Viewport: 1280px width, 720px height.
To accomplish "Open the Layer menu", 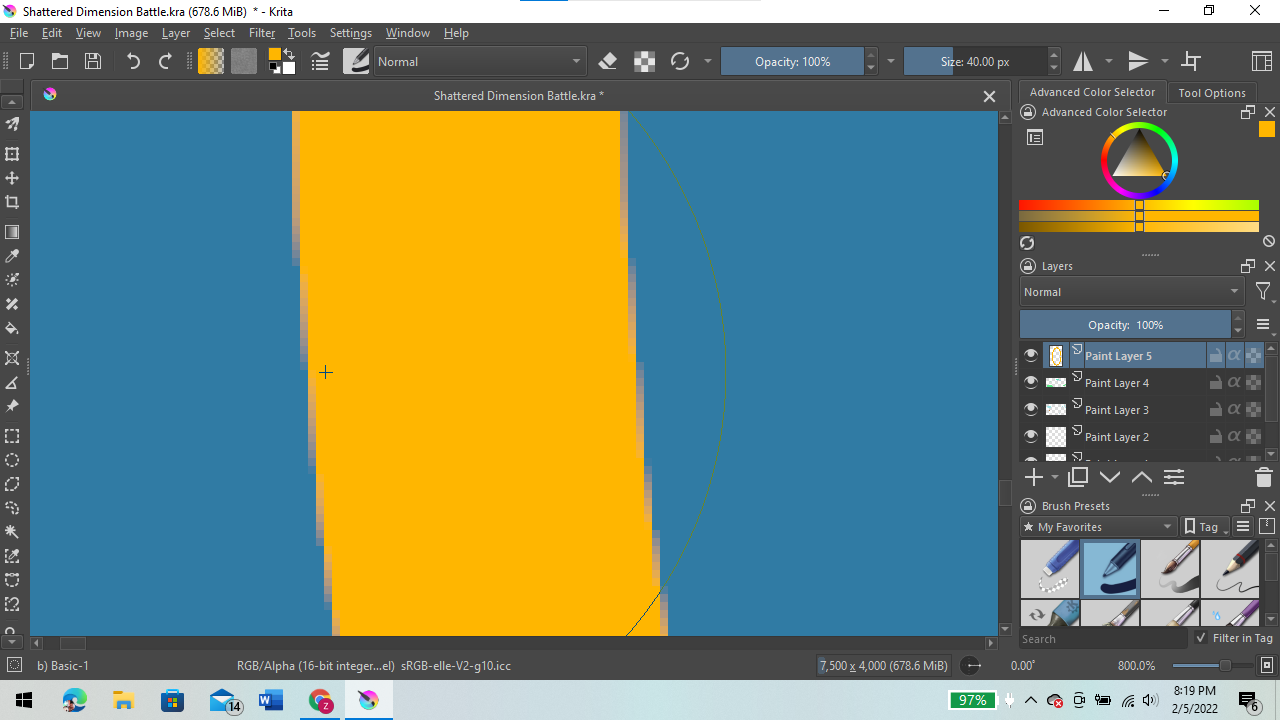I will point(176,33).
